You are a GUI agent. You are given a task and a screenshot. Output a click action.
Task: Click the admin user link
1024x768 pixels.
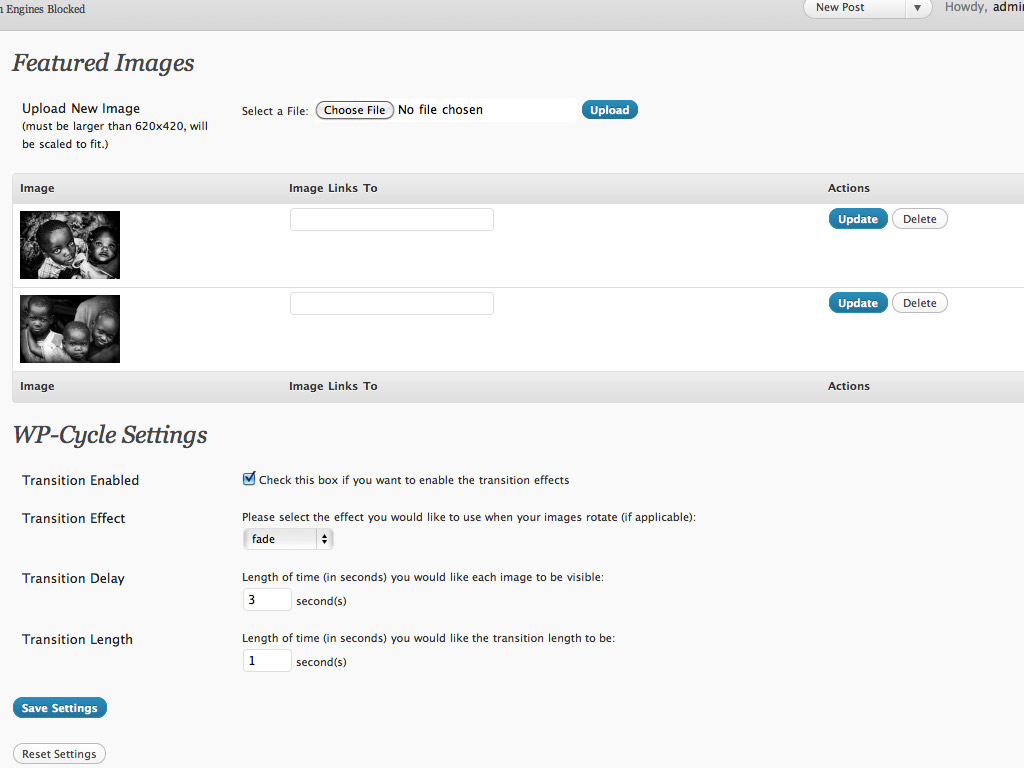coord(1008,7)
